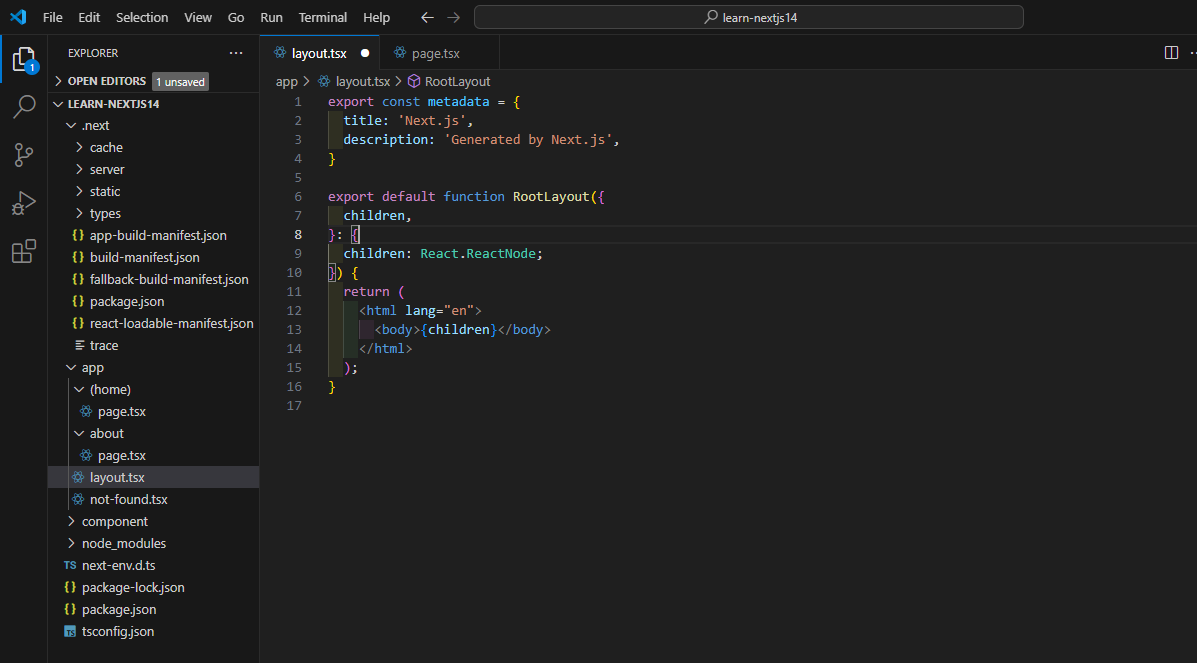Open page.tsx under (home) folder
The width and height of the screenshot is (1197, 663).
153,412
